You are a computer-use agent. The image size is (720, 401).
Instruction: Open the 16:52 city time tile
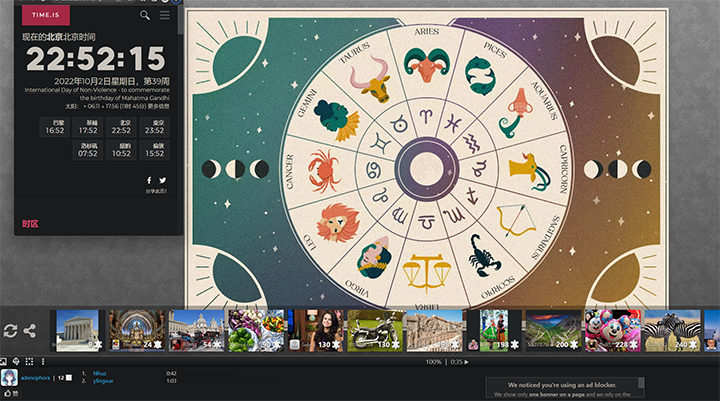[x=55, y=127]
